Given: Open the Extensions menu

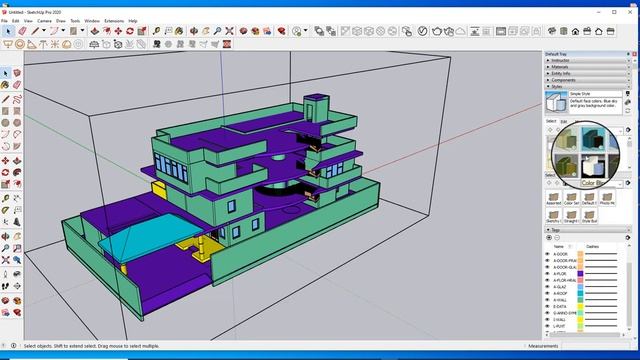Looking at the screenshot, I should [x=114, y=21].
